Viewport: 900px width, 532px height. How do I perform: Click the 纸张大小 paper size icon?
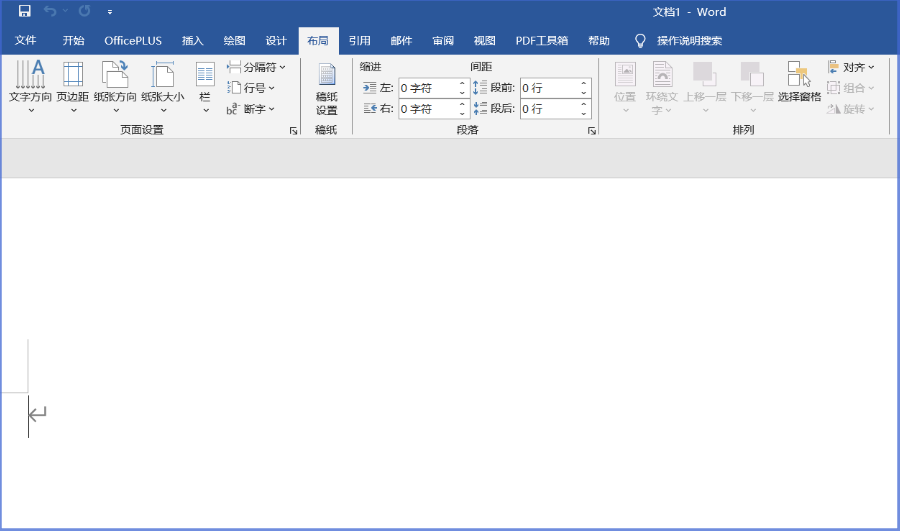[x=162, y=74]
